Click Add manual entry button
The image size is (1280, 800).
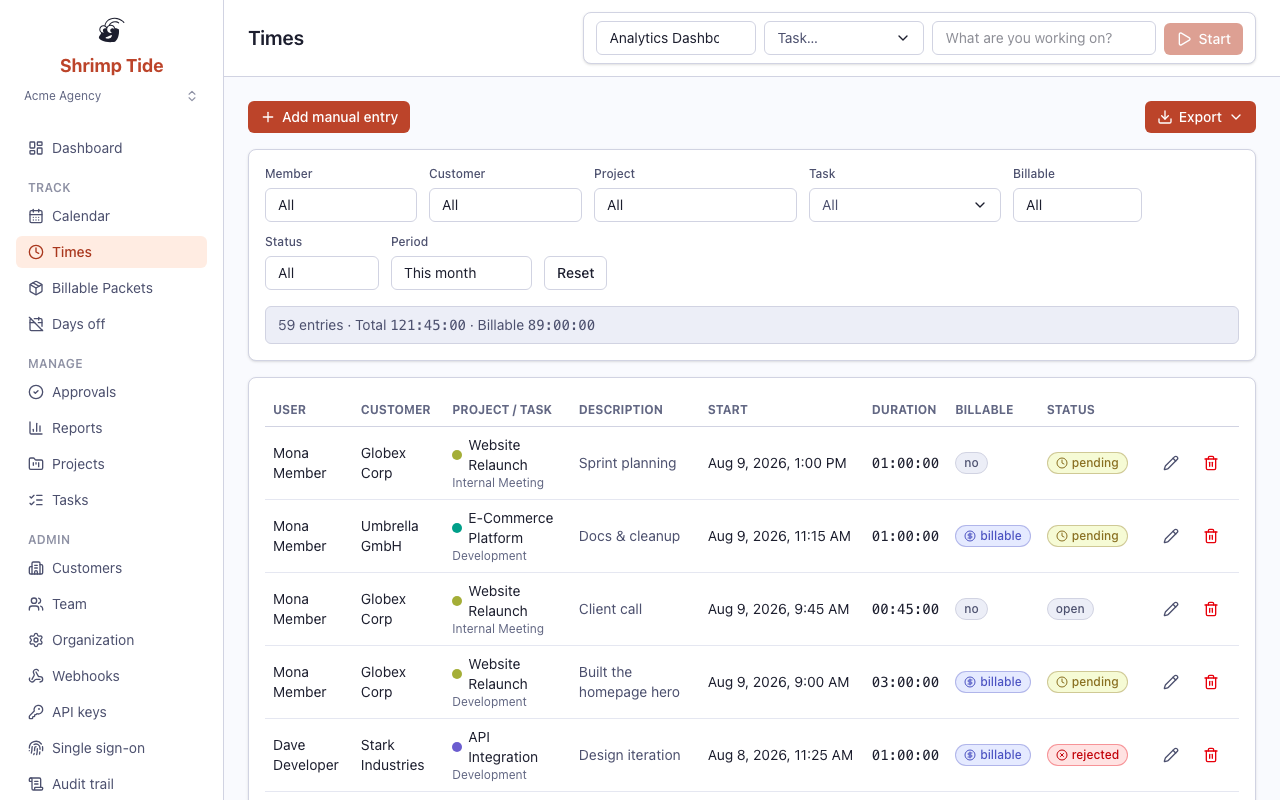tap(329, 117)
